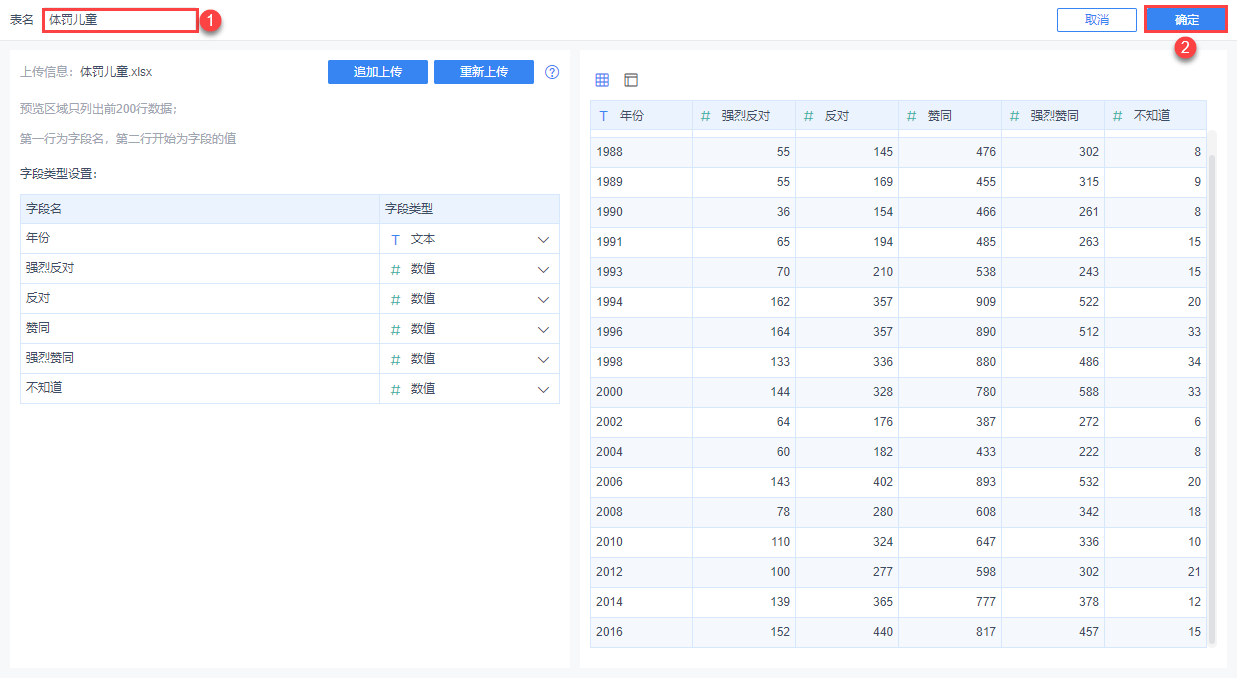This screenshot has width=1237, height=678.
Task: Click the 取消 button
Action: [x=1096, y=20]
